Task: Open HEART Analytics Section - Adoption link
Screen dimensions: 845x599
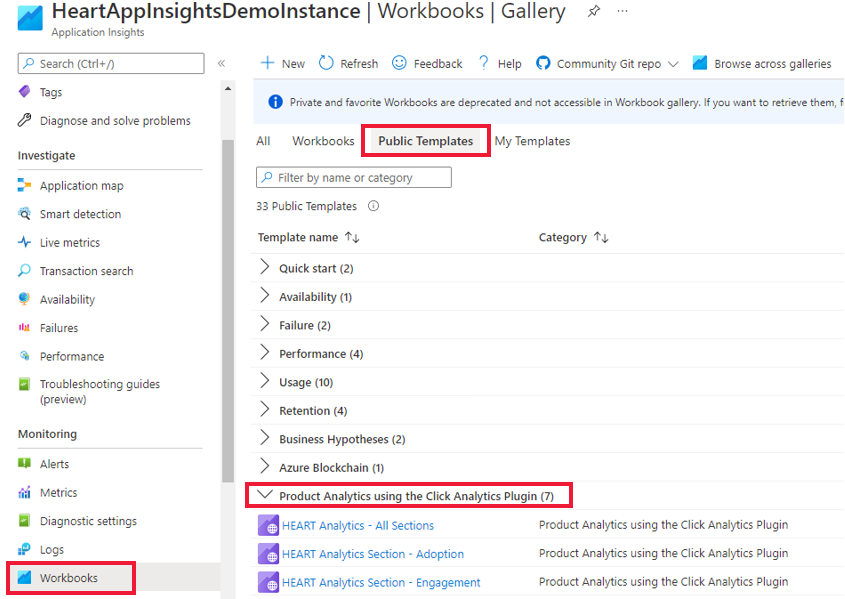Action: click(373, 554)
